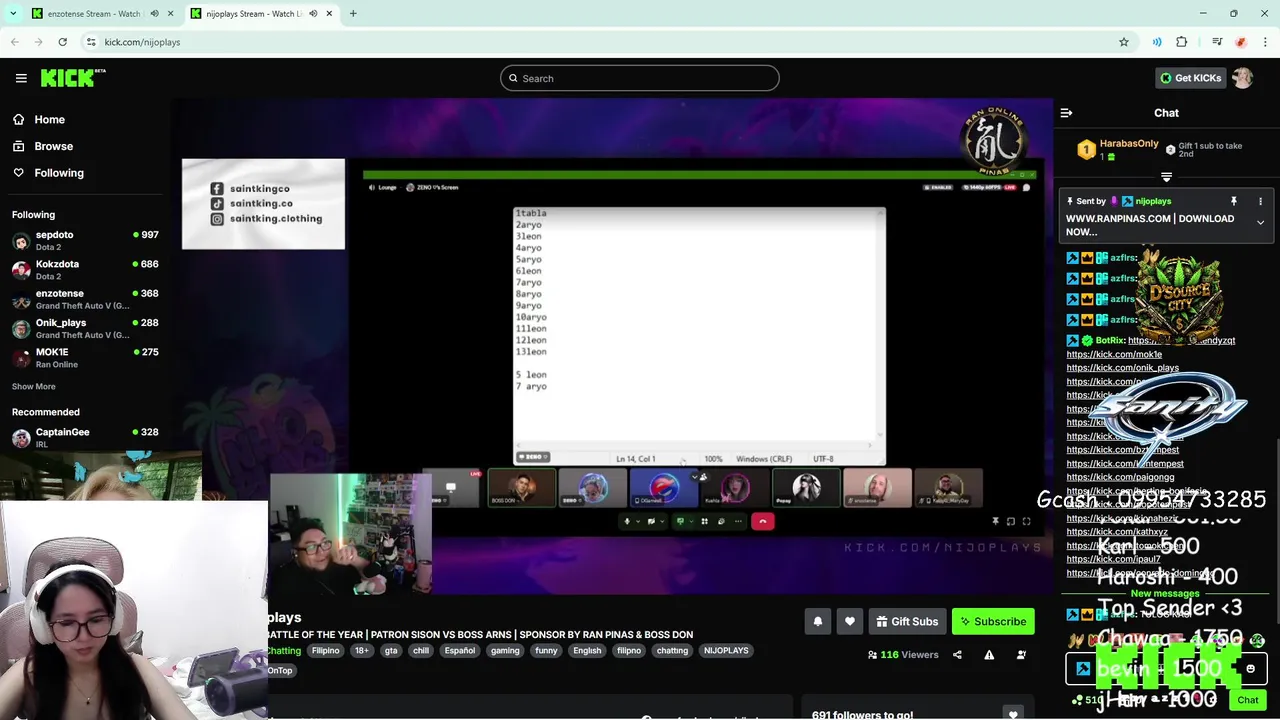Expand the Following list with Show more
Screen dimensions: 1280x720
[34, 386]
